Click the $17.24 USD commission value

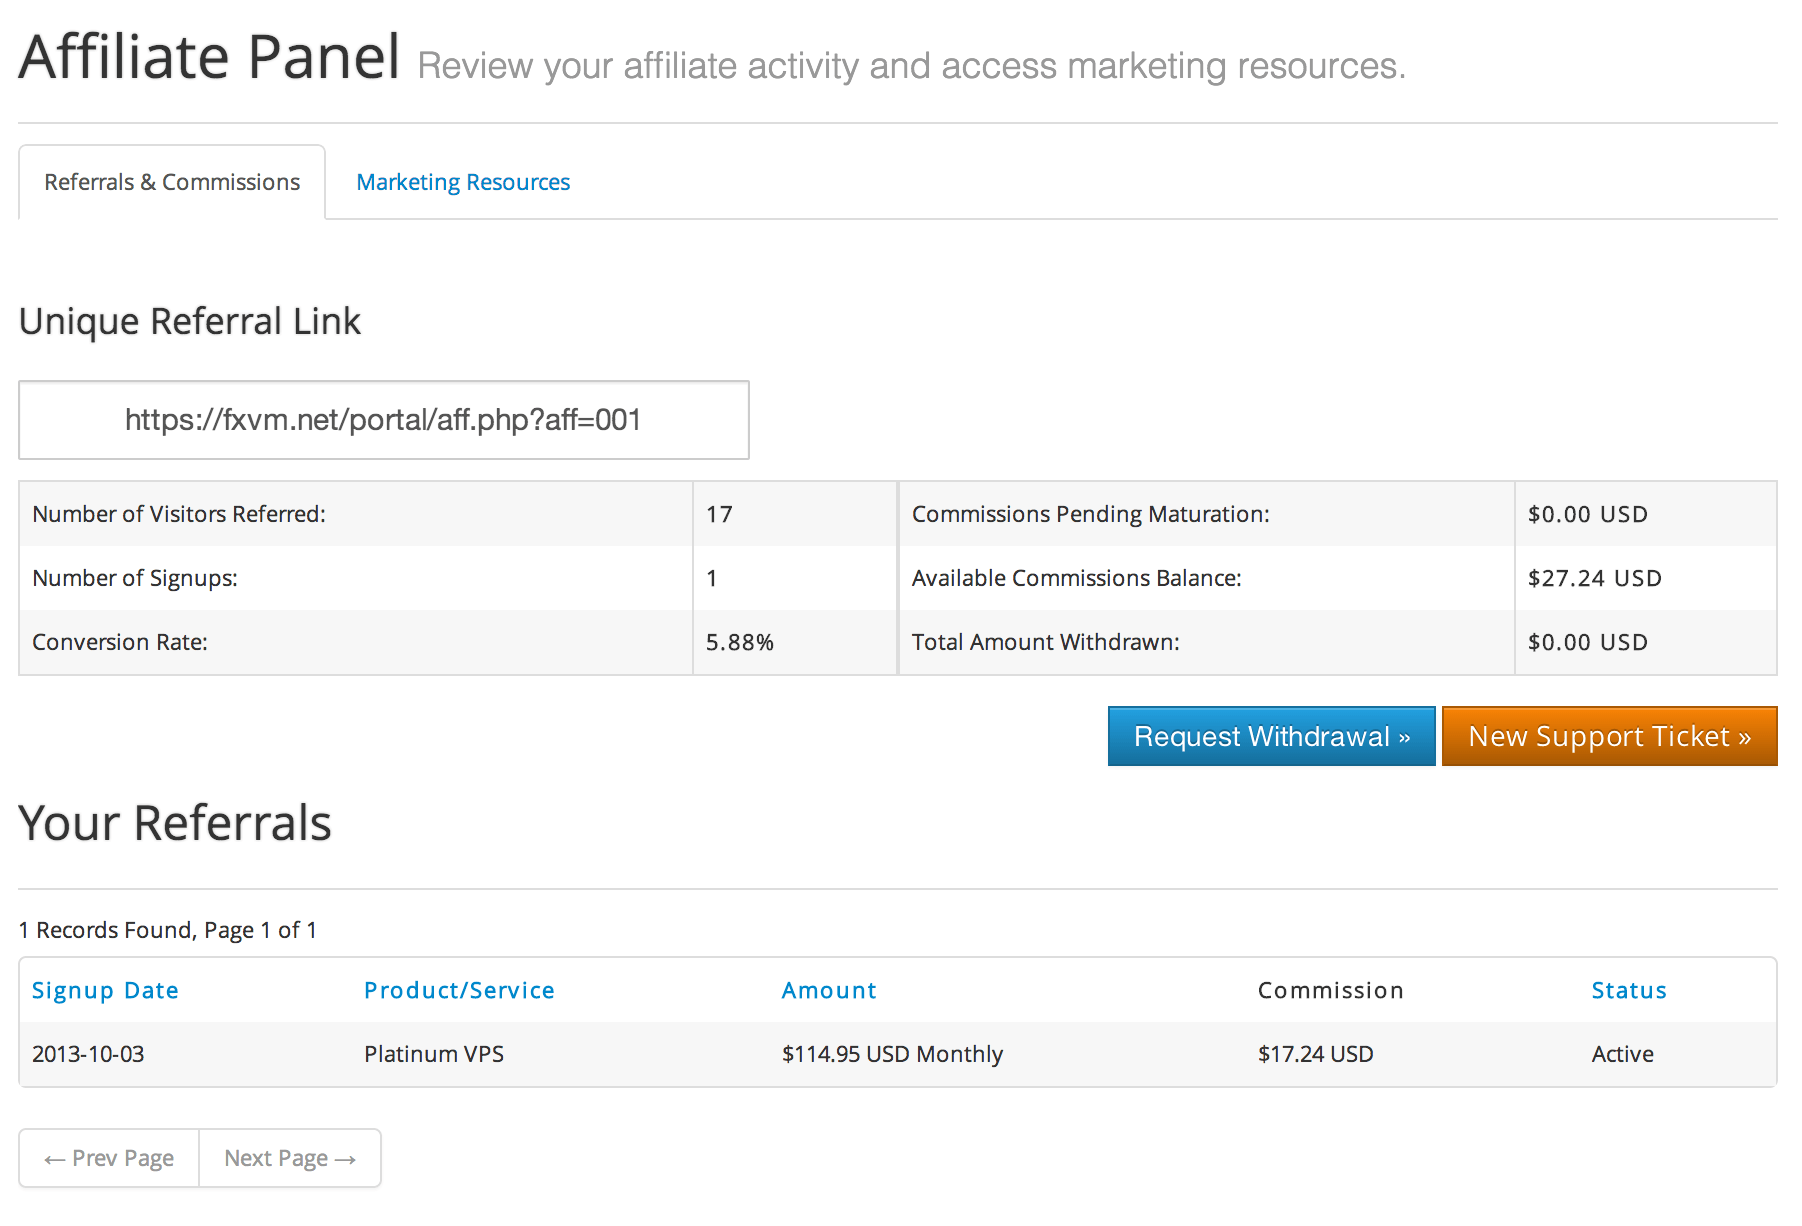point(1315,1054)
